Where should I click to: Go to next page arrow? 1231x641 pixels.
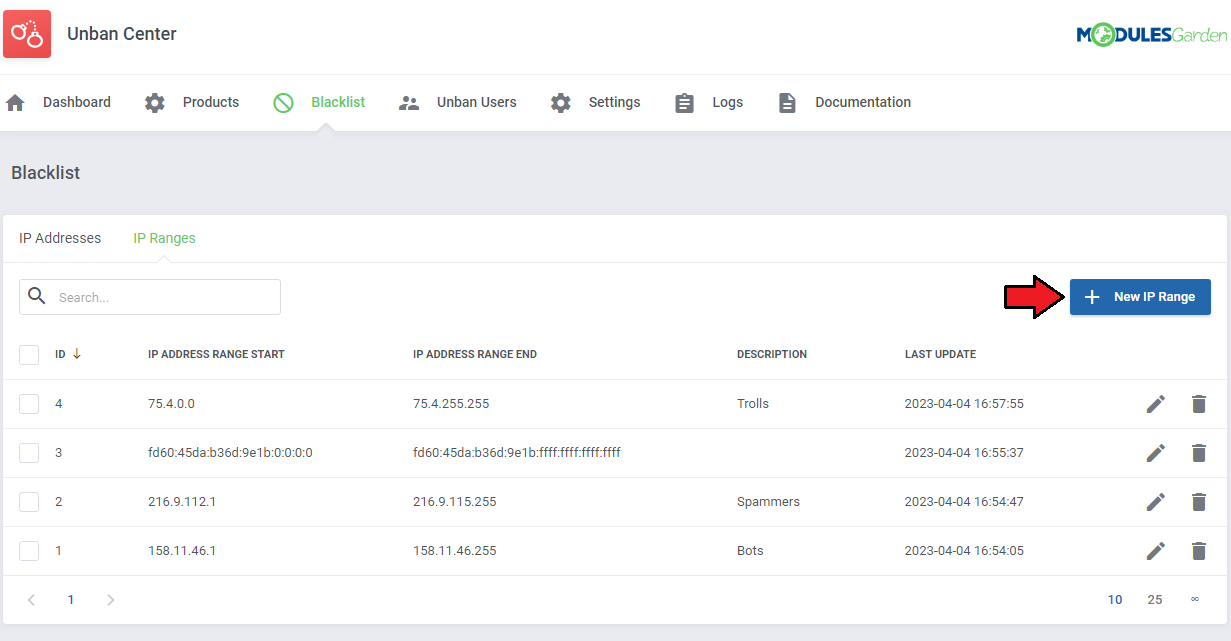pyautogui.click(x=111, y=600)
